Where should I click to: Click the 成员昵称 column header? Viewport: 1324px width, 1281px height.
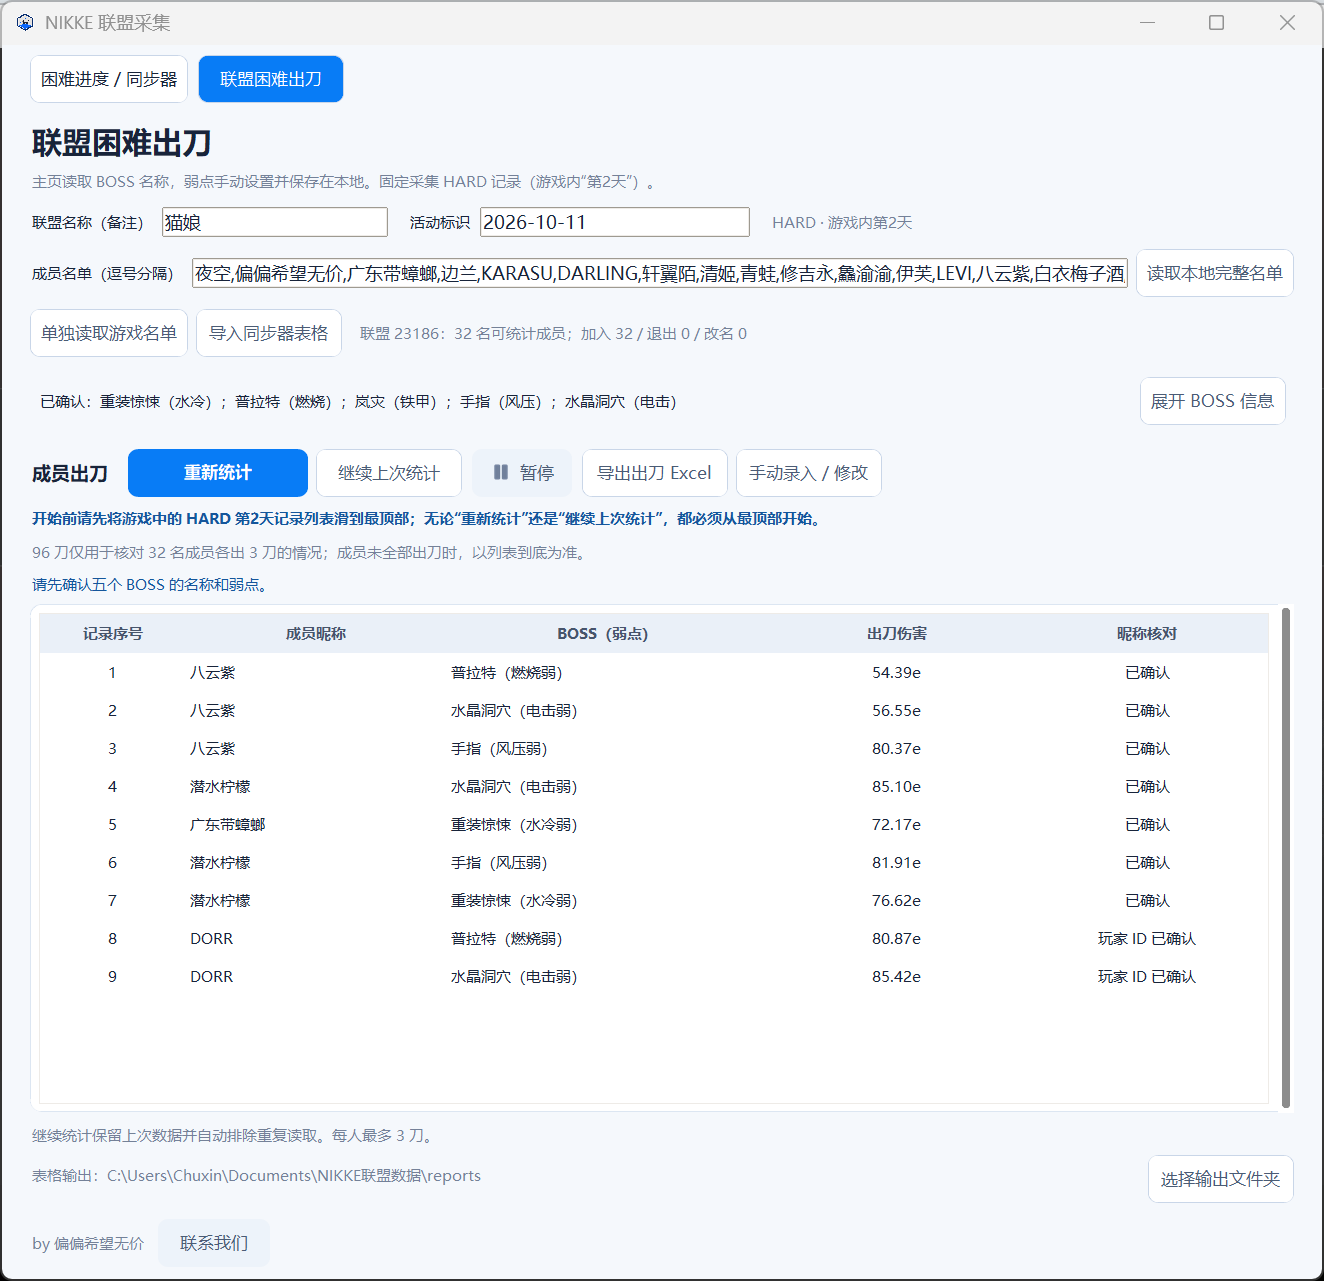[x=316, y=634]
